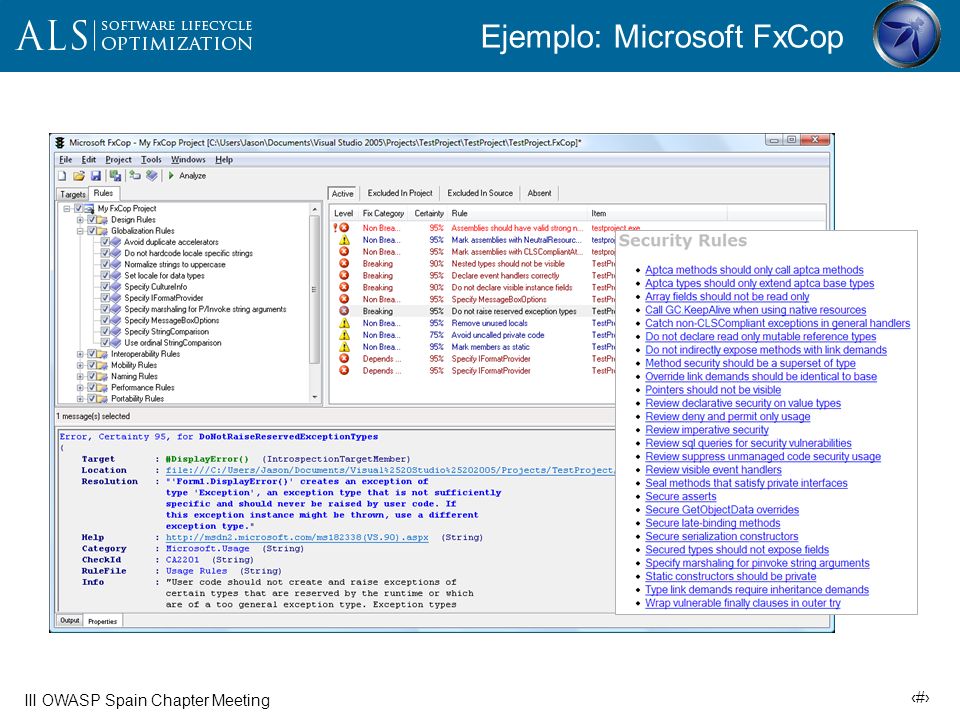This screenshot has width=960, height=720.
Task: Click the warning icon for 'Mark assemblies with NeutralResourc...'
Action: pos(345,239)
